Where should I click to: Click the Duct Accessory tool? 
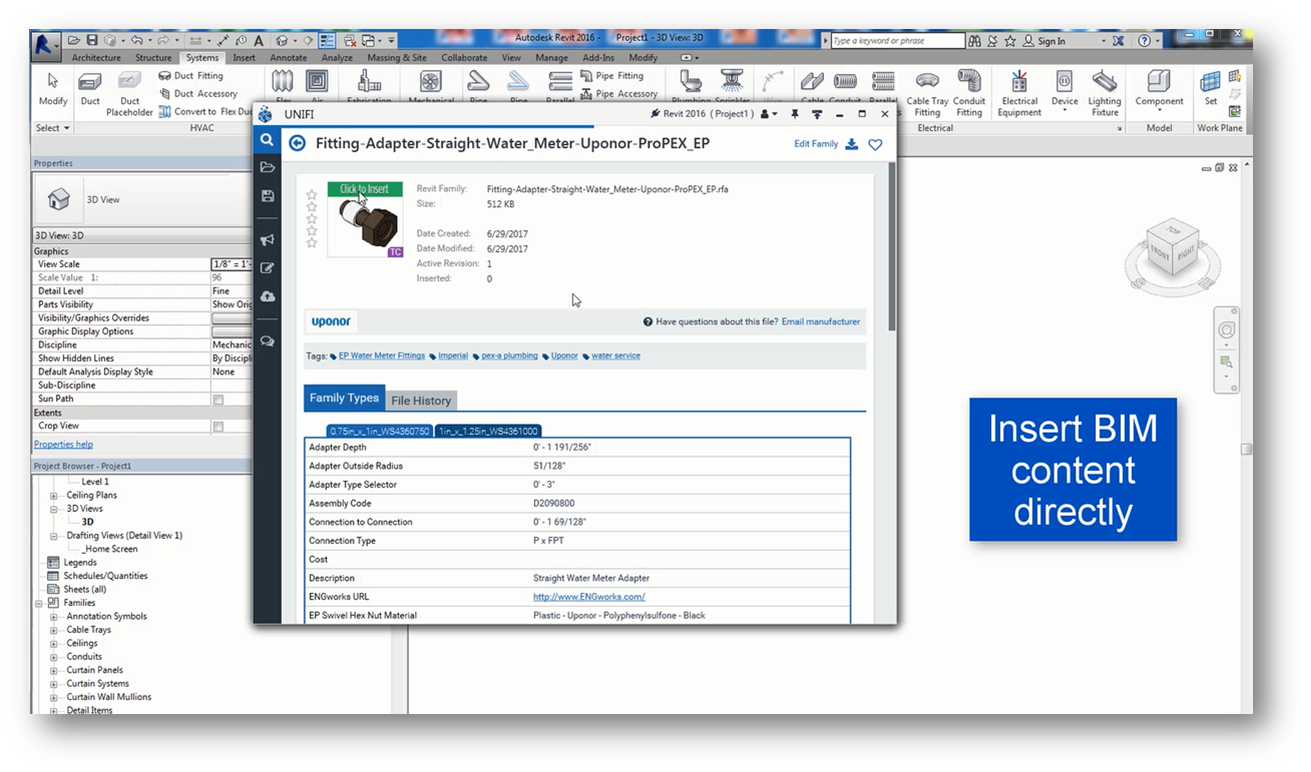198,94
